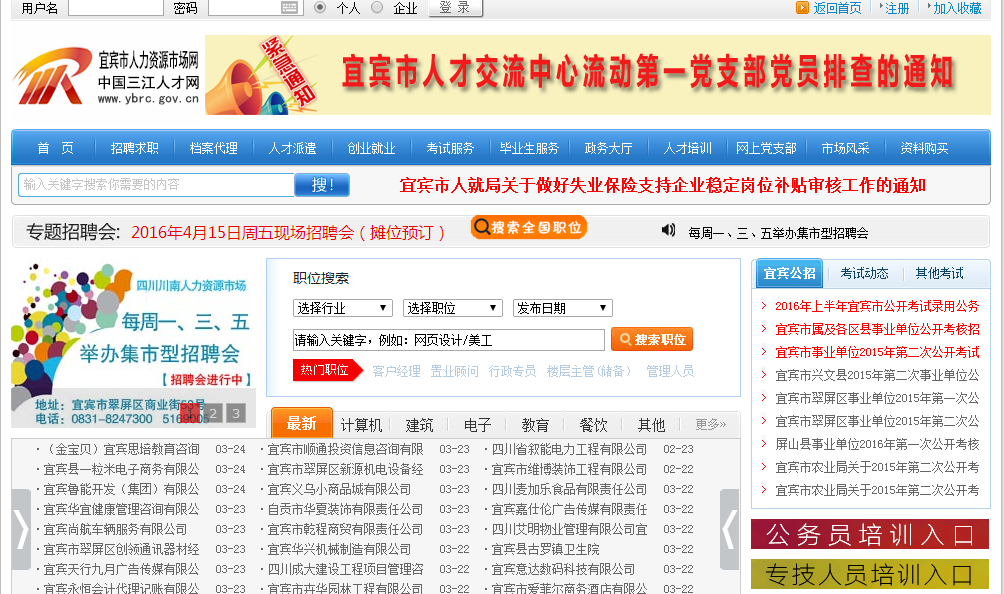This screenshot has width=1004, height=594.
Task: Click the soft keyboard icon in password field
Action: (289, 8)
